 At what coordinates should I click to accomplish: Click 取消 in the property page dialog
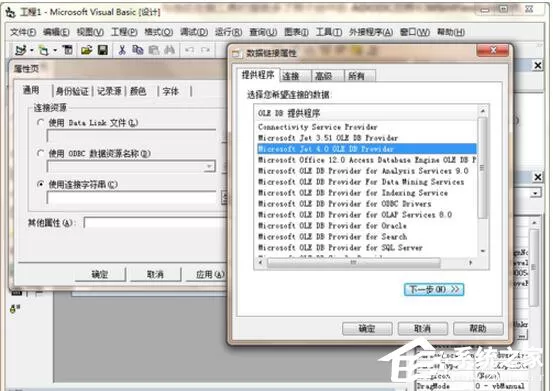click(155, 274)
